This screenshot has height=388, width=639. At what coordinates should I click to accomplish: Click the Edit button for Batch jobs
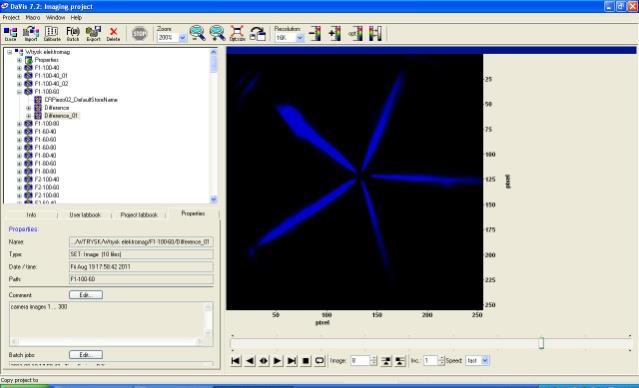click(86, 355)
